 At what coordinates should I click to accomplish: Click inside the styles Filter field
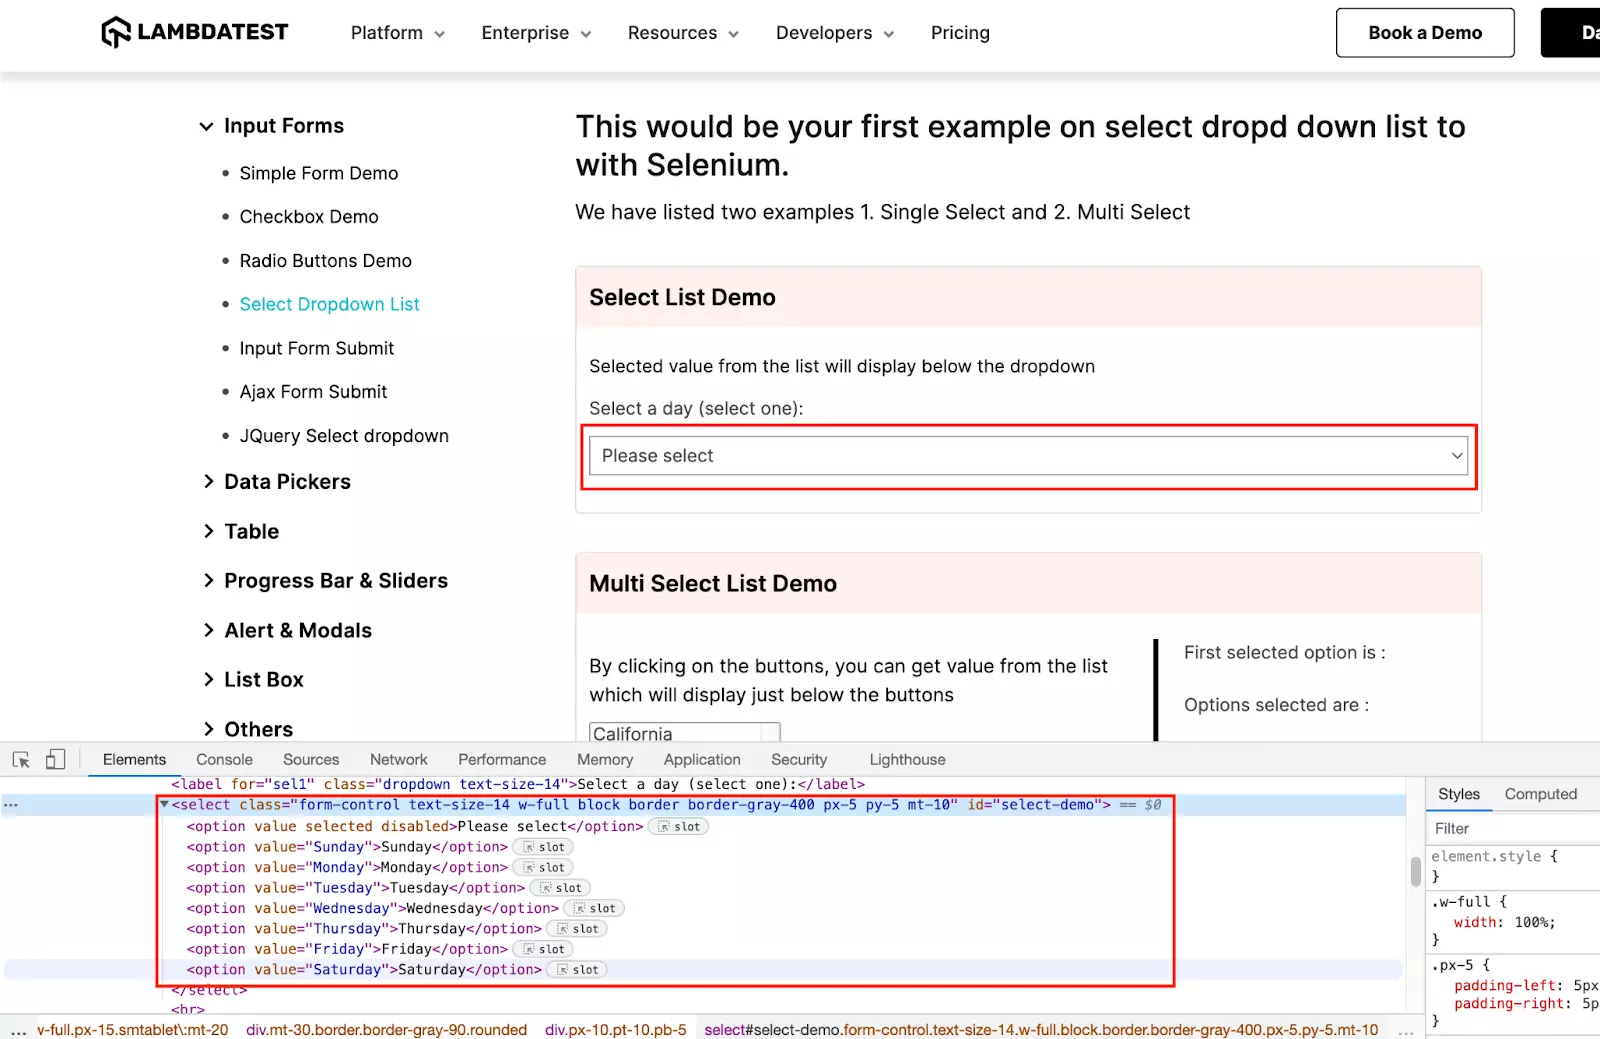[1500, 828]
